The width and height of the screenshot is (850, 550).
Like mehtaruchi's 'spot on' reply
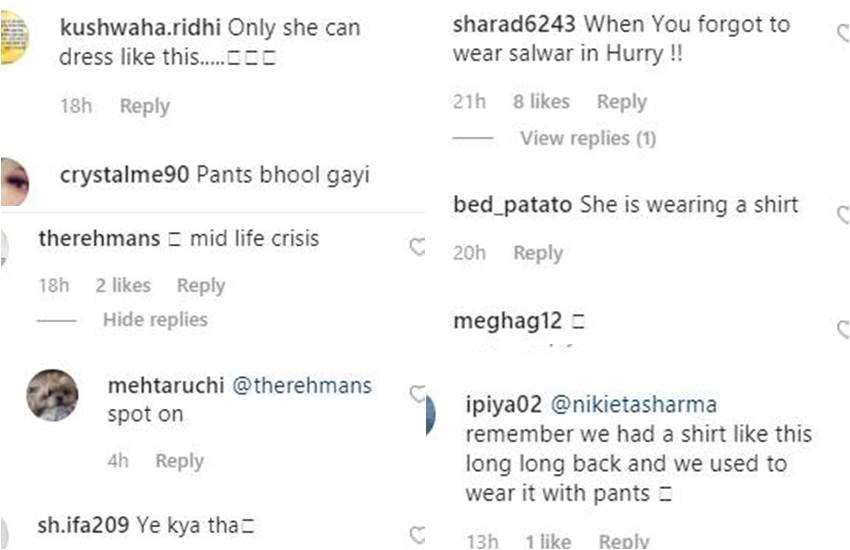click(x=418, y=395)
